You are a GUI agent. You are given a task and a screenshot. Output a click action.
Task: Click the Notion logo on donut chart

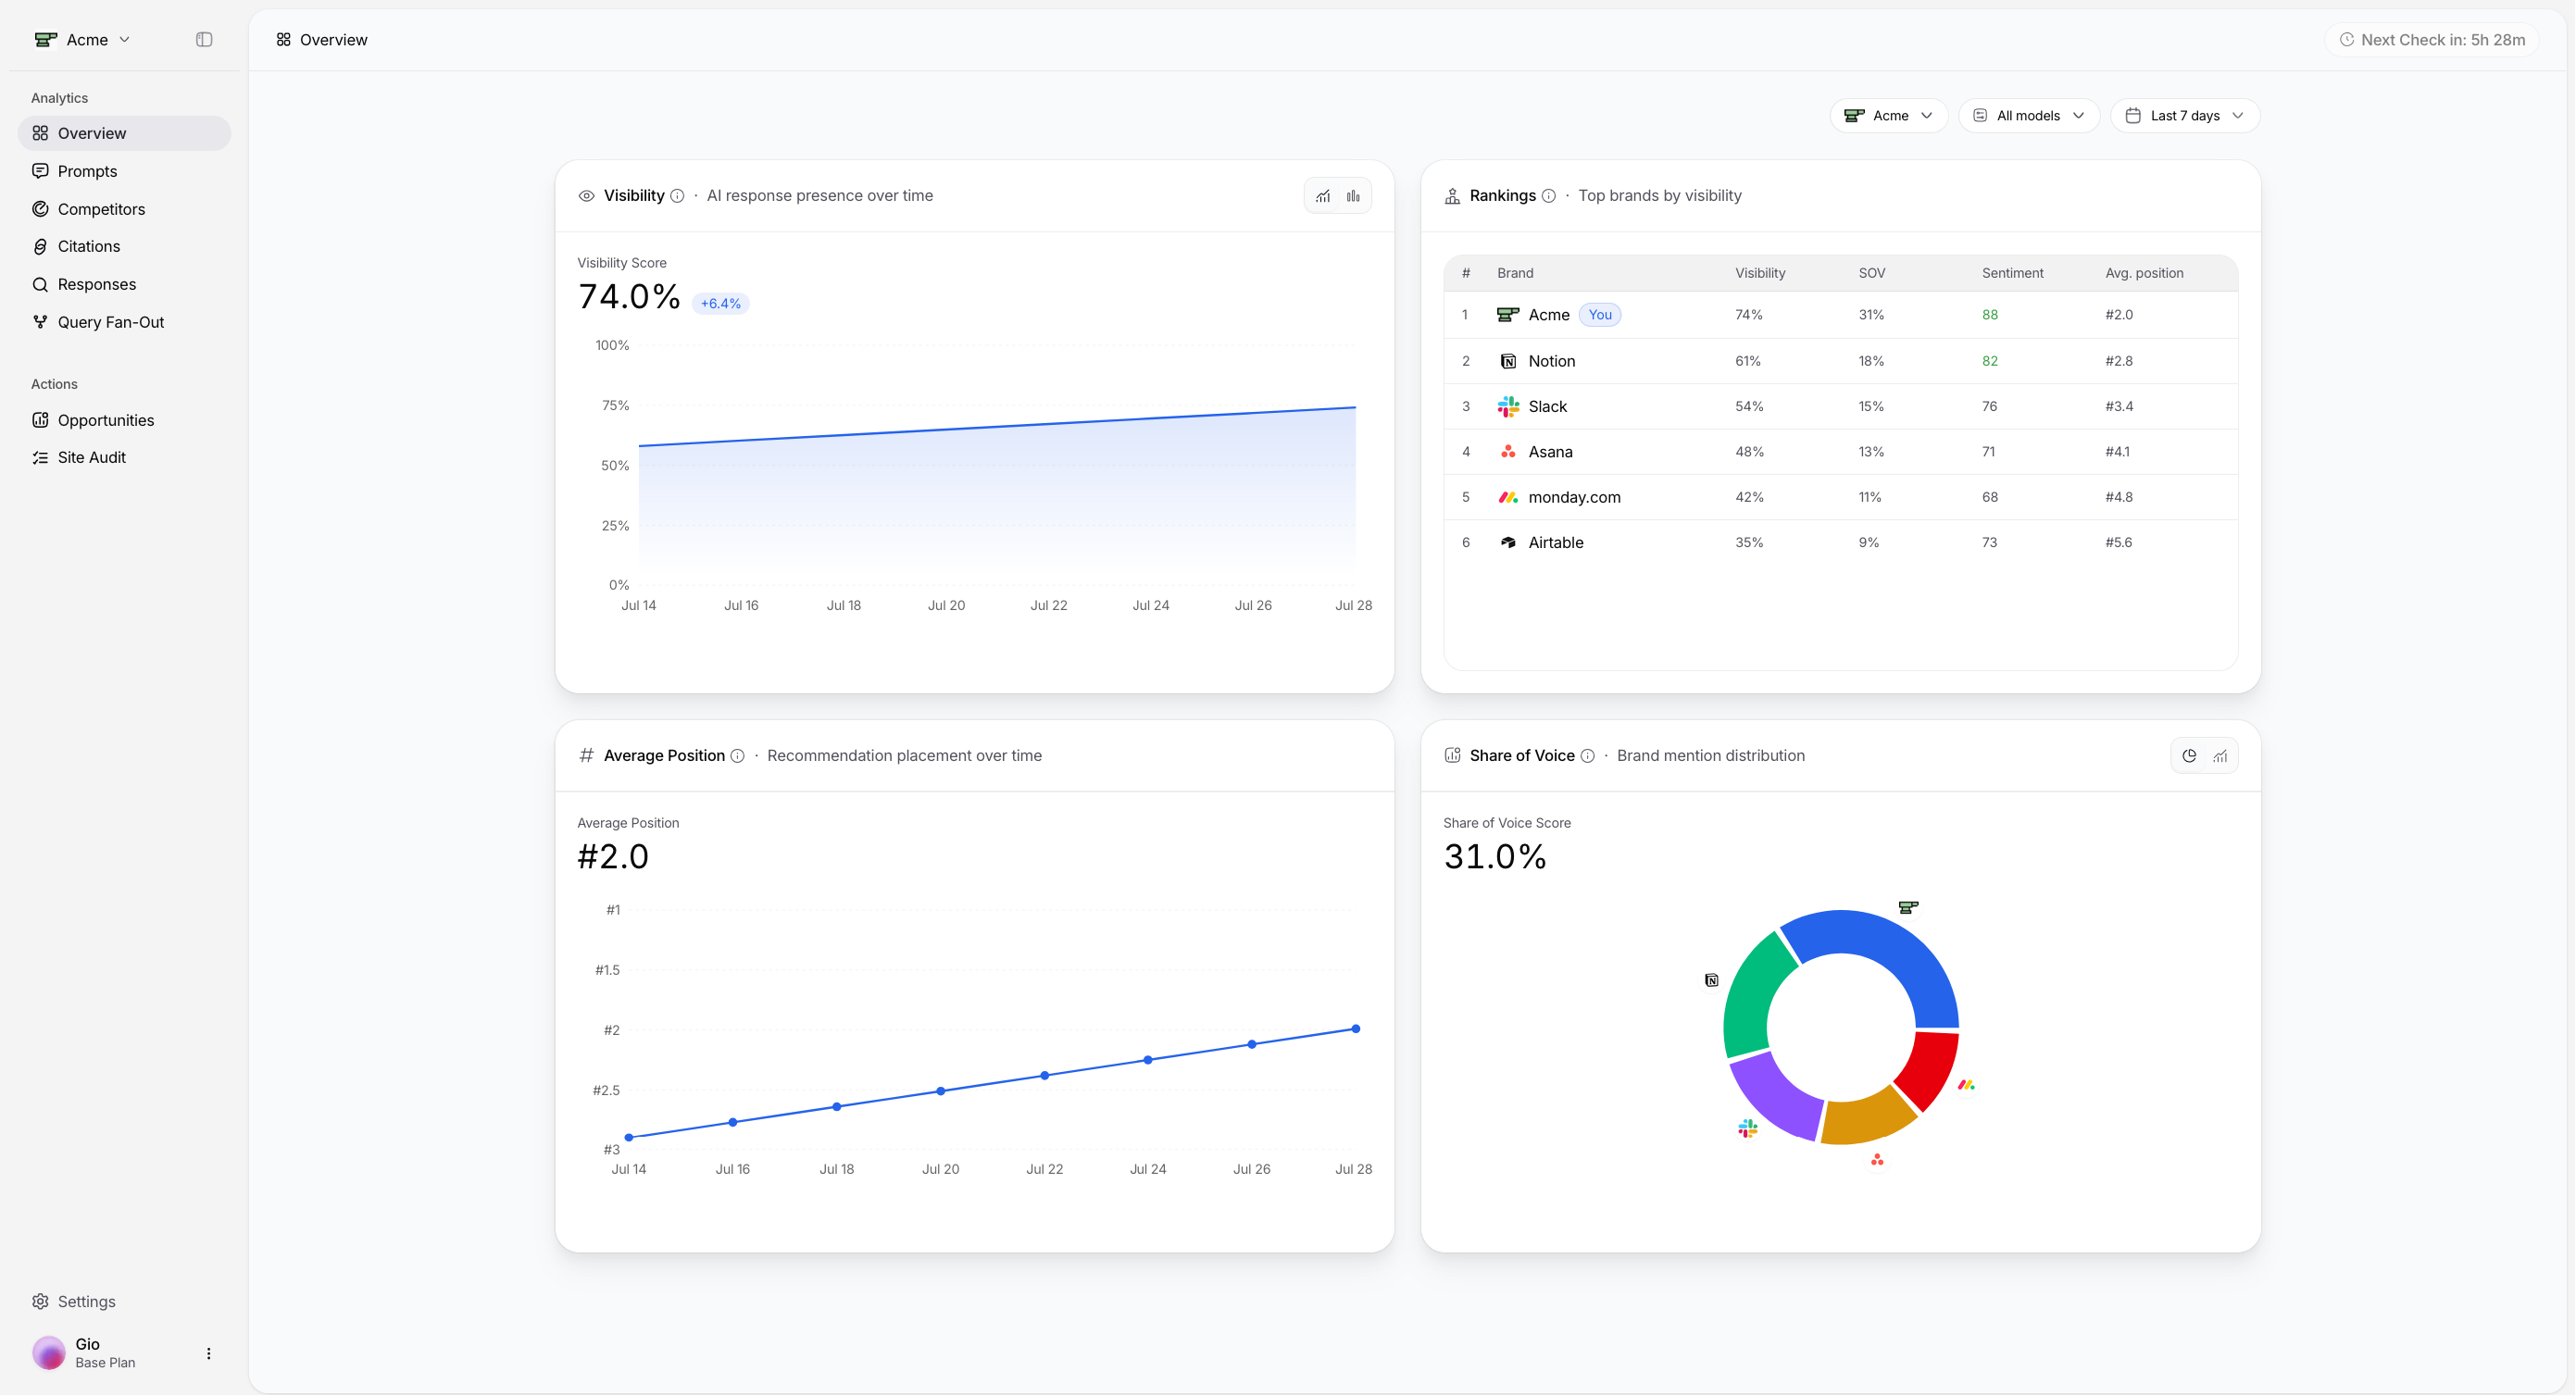pos(1712,980)
